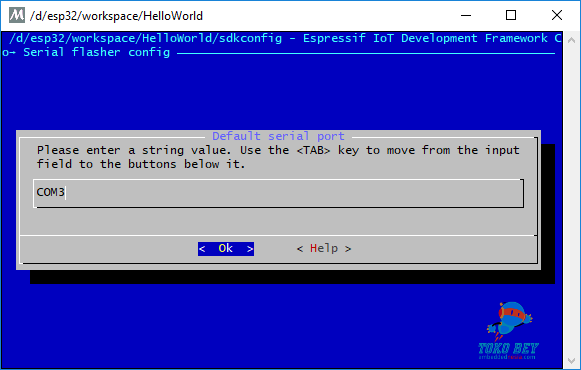Click the 'Please enter a string value' instruction text
Image resolution: width=581 pixels, height=370 pixels.
pyautogui.click(x=278, y=157)
